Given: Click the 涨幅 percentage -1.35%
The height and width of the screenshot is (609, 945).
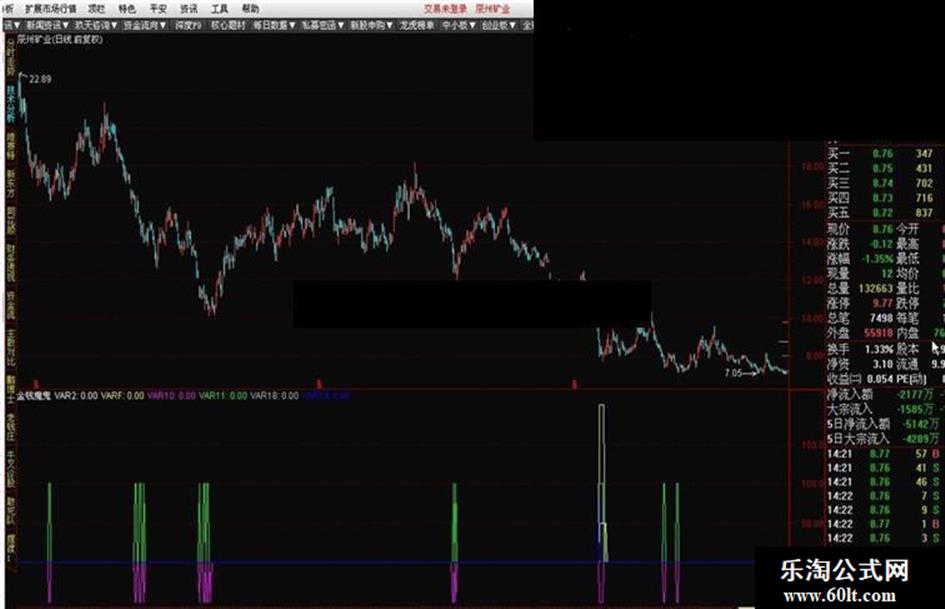Looking at the screenshot, I should coord(877,259).
